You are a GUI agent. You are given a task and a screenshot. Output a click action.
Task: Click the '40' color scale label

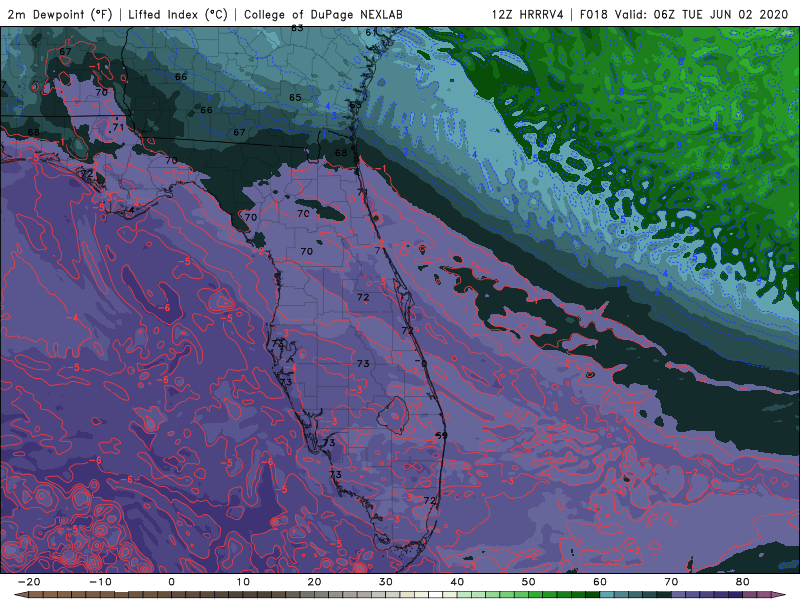coord(457,582)
